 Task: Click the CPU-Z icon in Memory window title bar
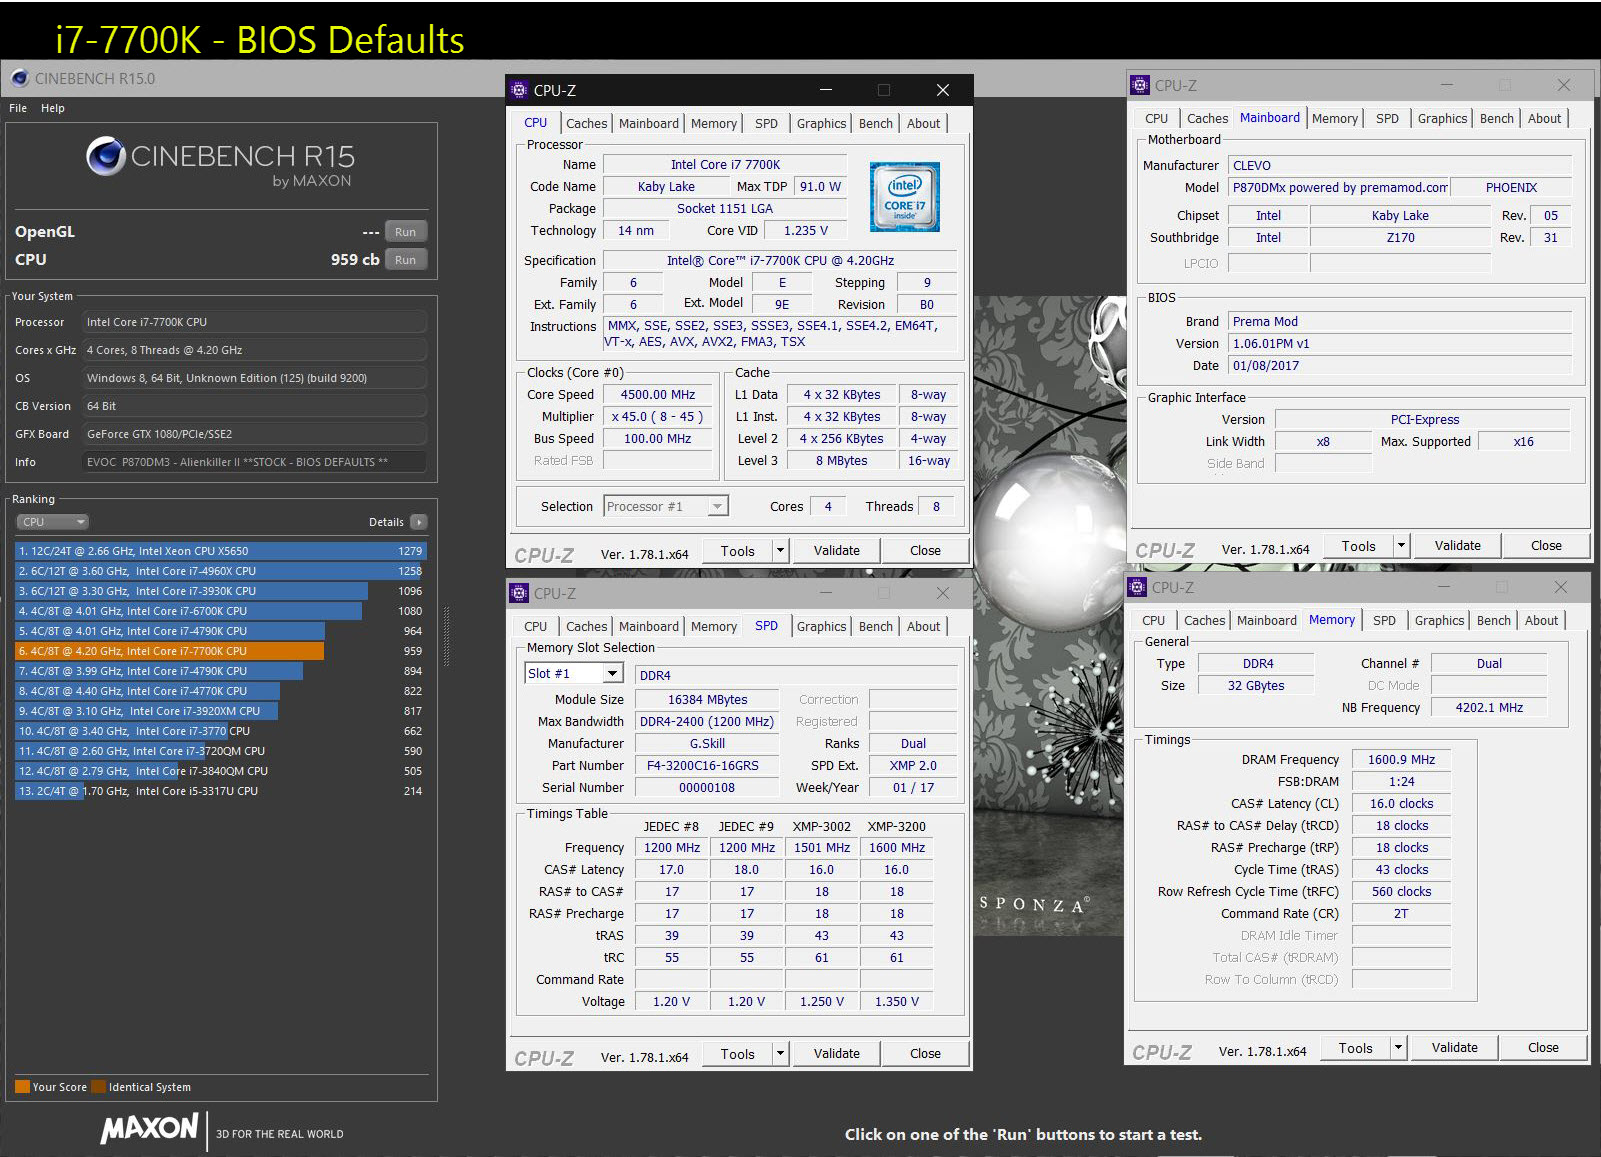click(x=1136, y=587)
